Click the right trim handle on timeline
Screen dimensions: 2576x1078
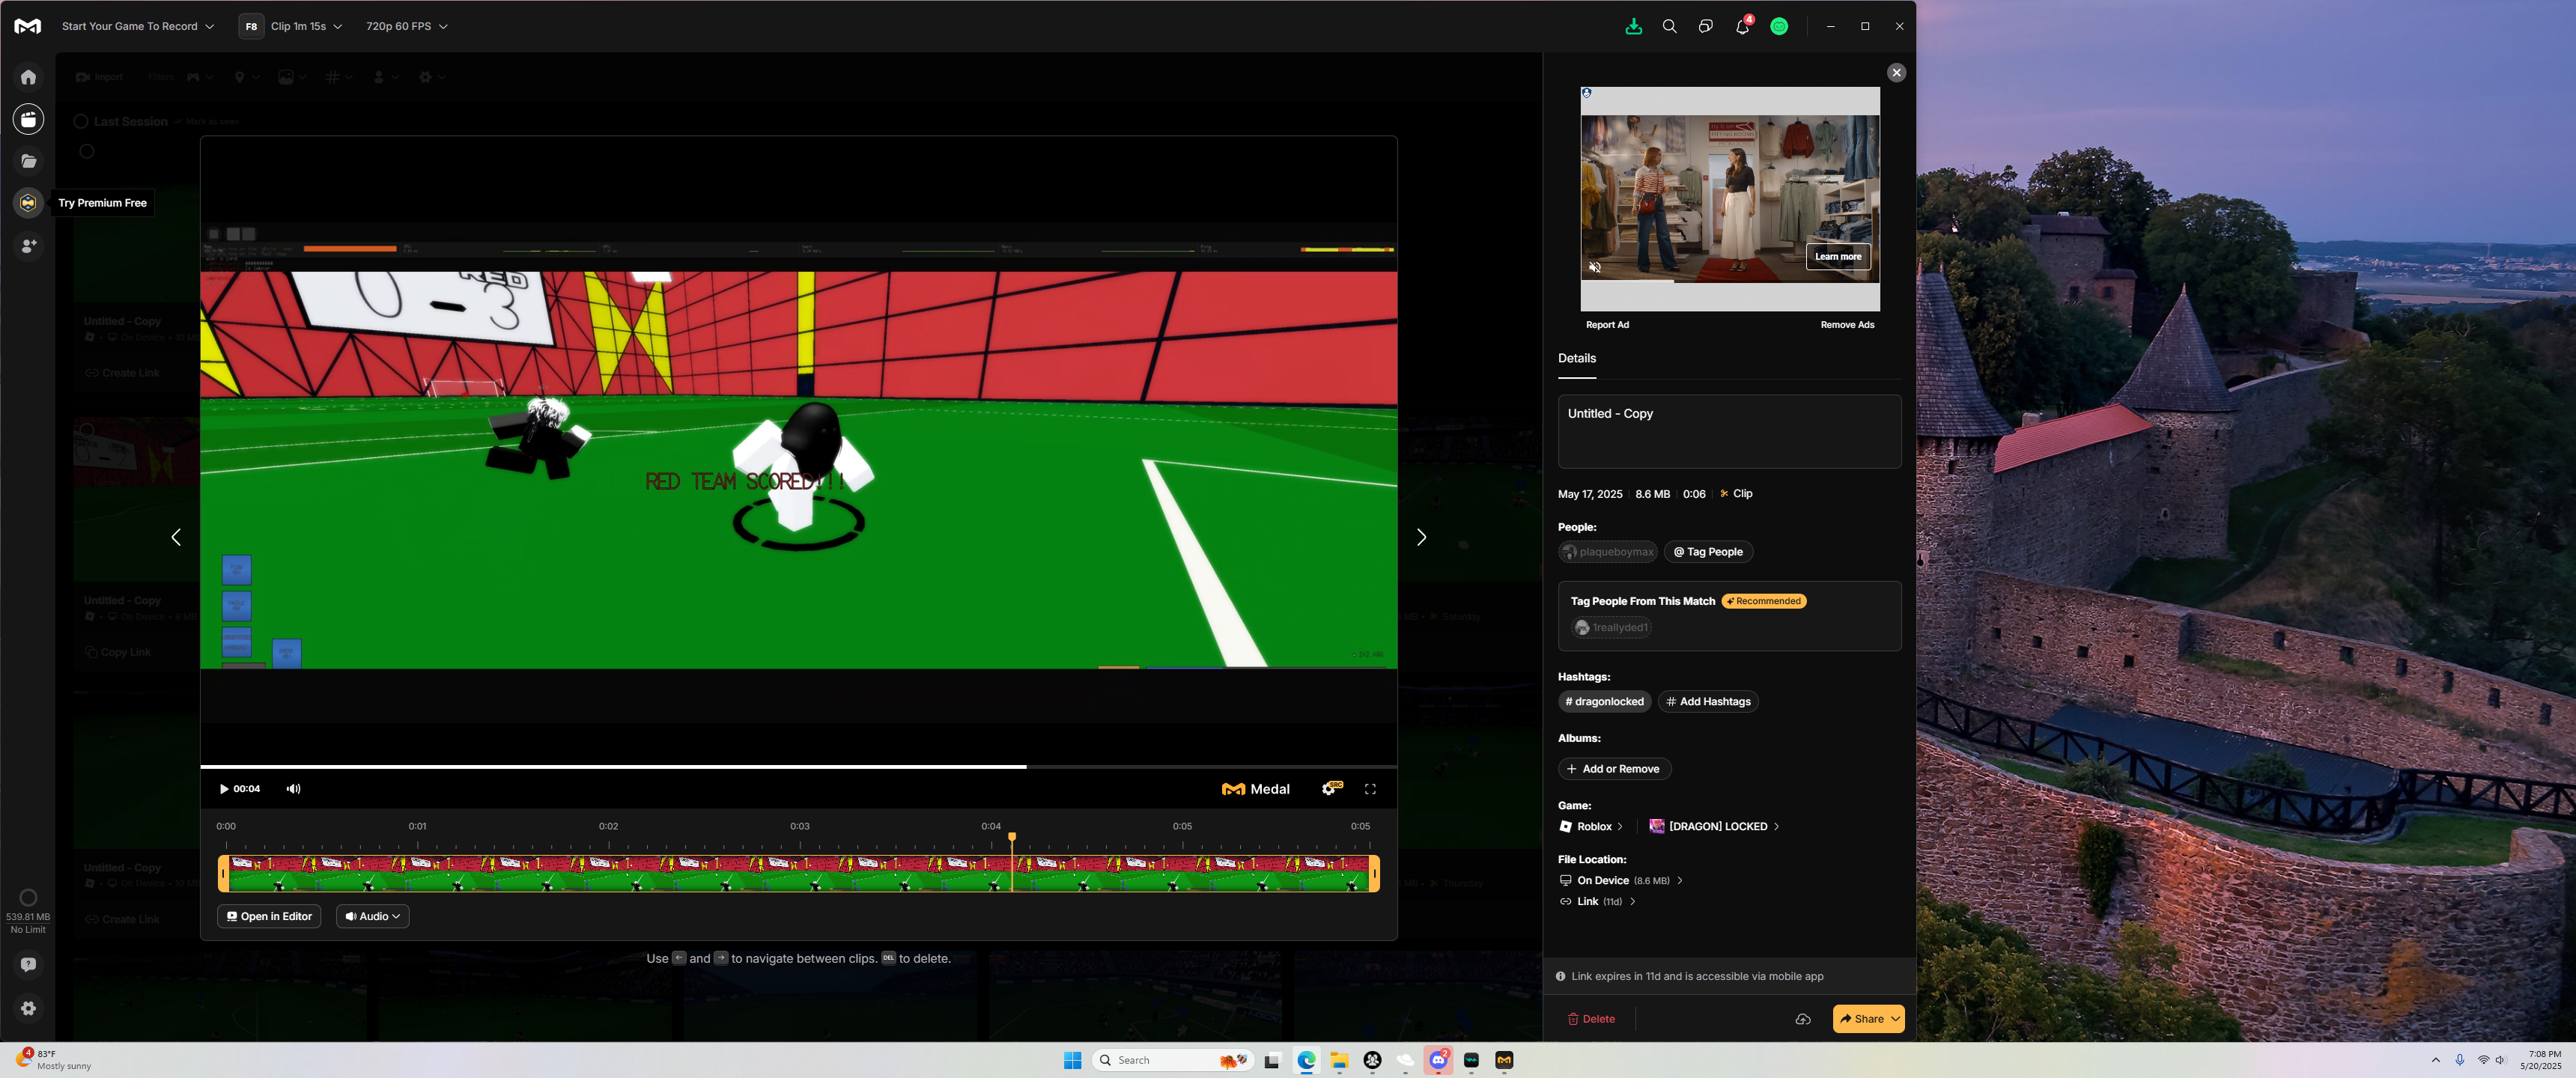coord(1374,873)
